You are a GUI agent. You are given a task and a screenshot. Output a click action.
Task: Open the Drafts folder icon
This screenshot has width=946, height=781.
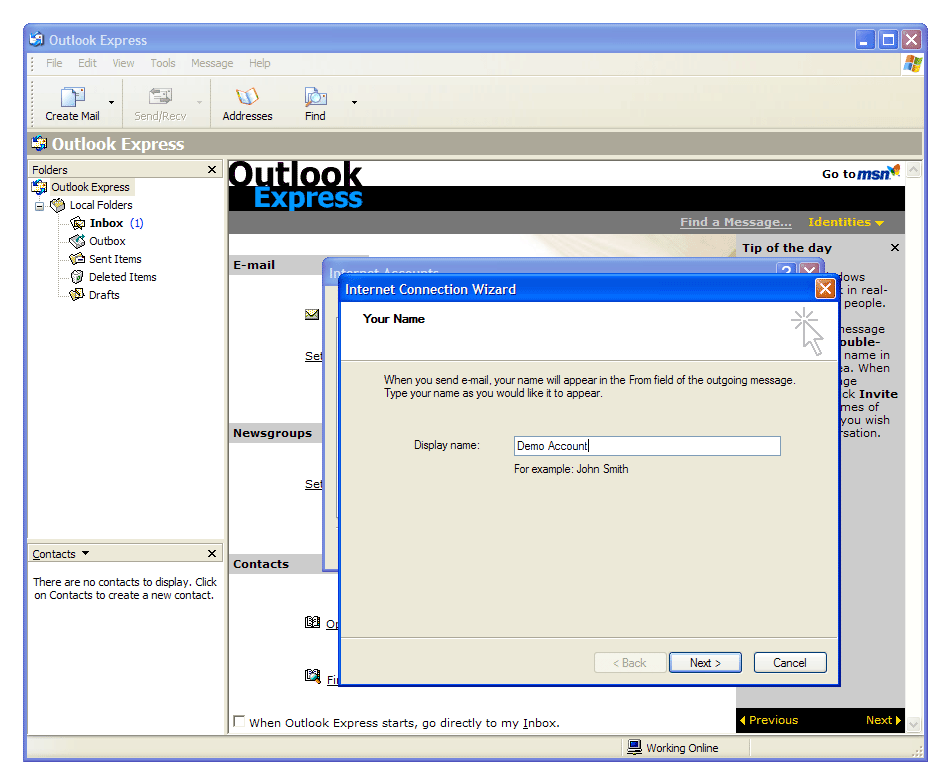coord(77,295)
